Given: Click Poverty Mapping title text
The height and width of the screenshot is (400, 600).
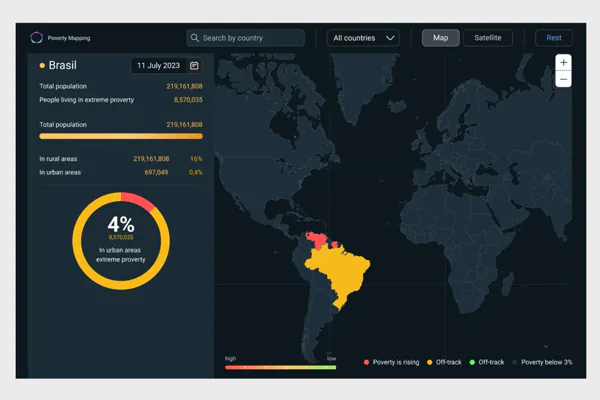Looking at the screenshot, I should 69,38.
